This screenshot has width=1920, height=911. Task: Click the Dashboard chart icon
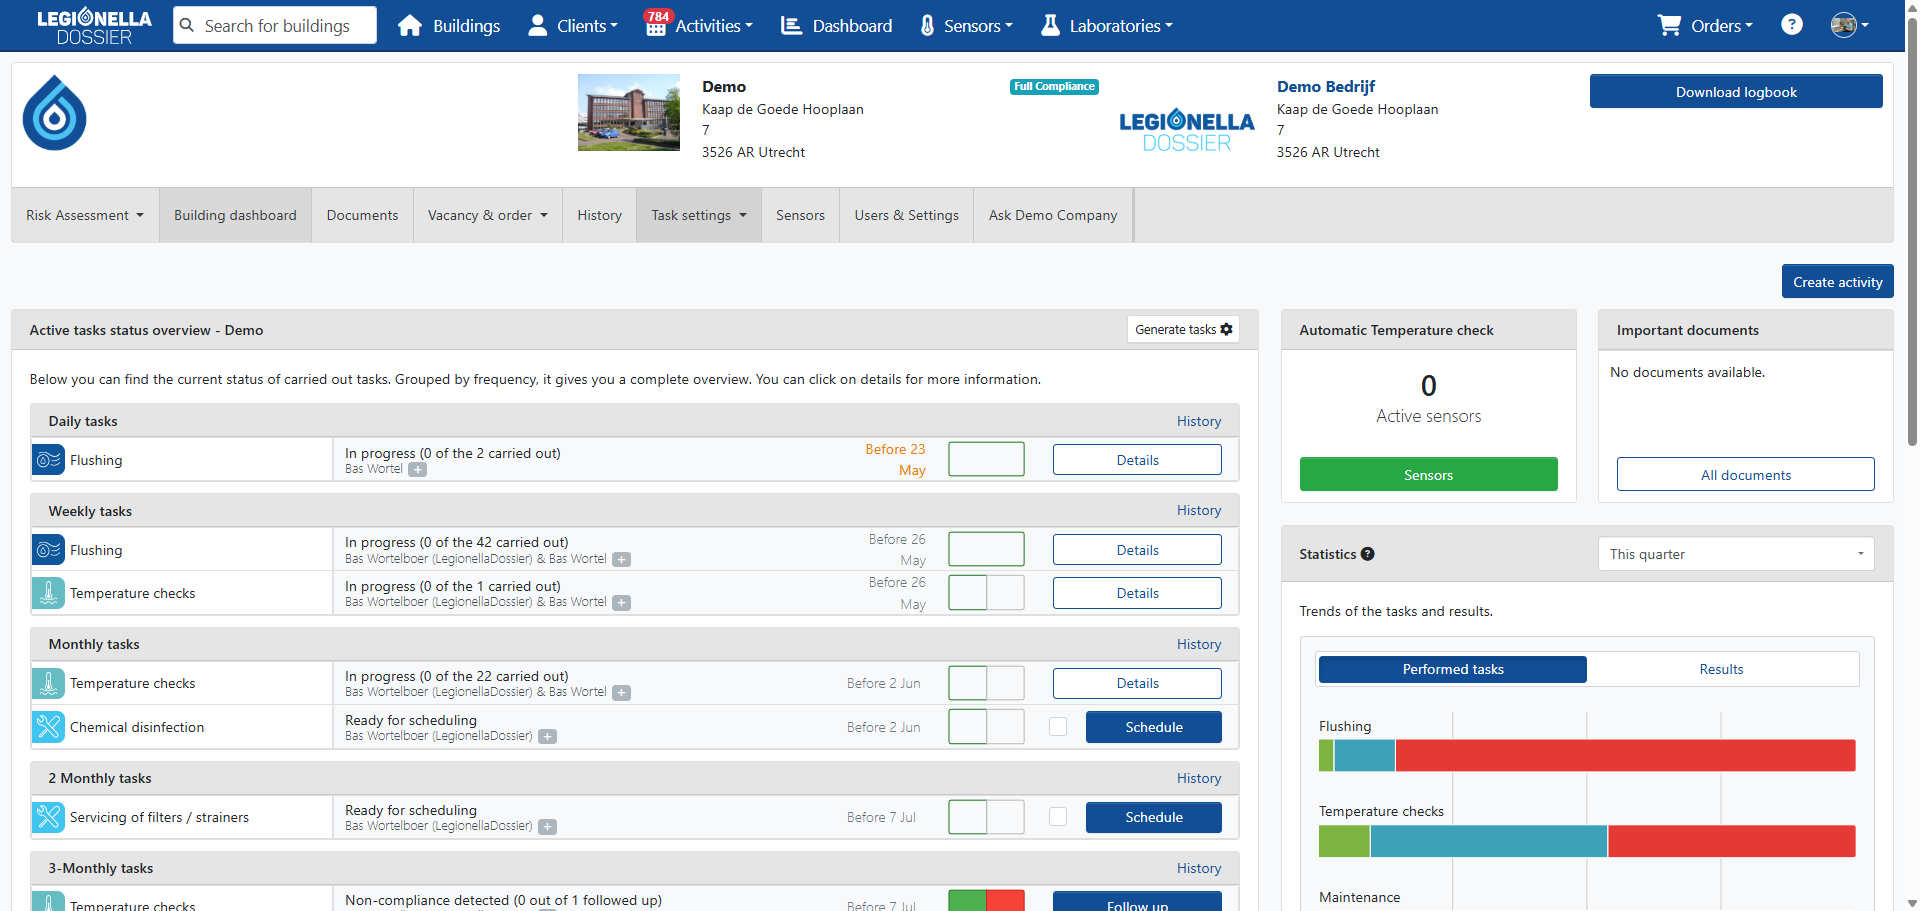[791, 26]
